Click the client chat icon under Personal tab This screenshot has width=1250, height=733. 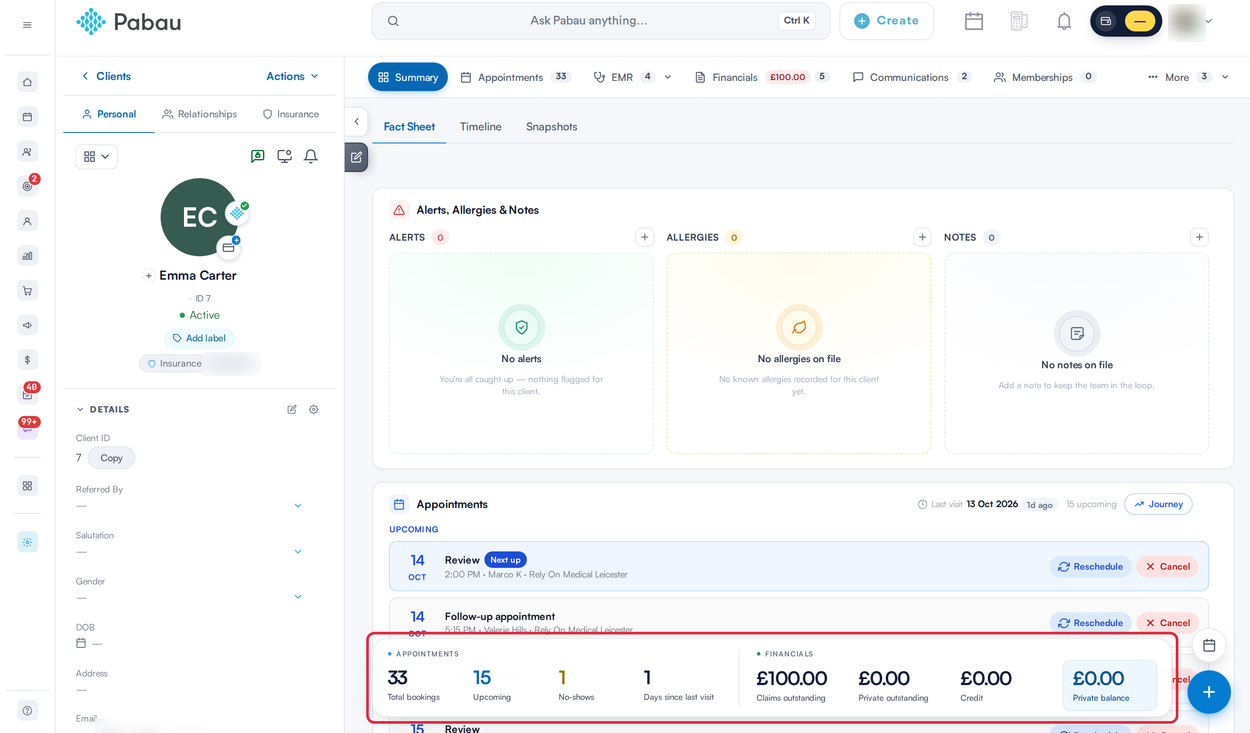point(258,156)
